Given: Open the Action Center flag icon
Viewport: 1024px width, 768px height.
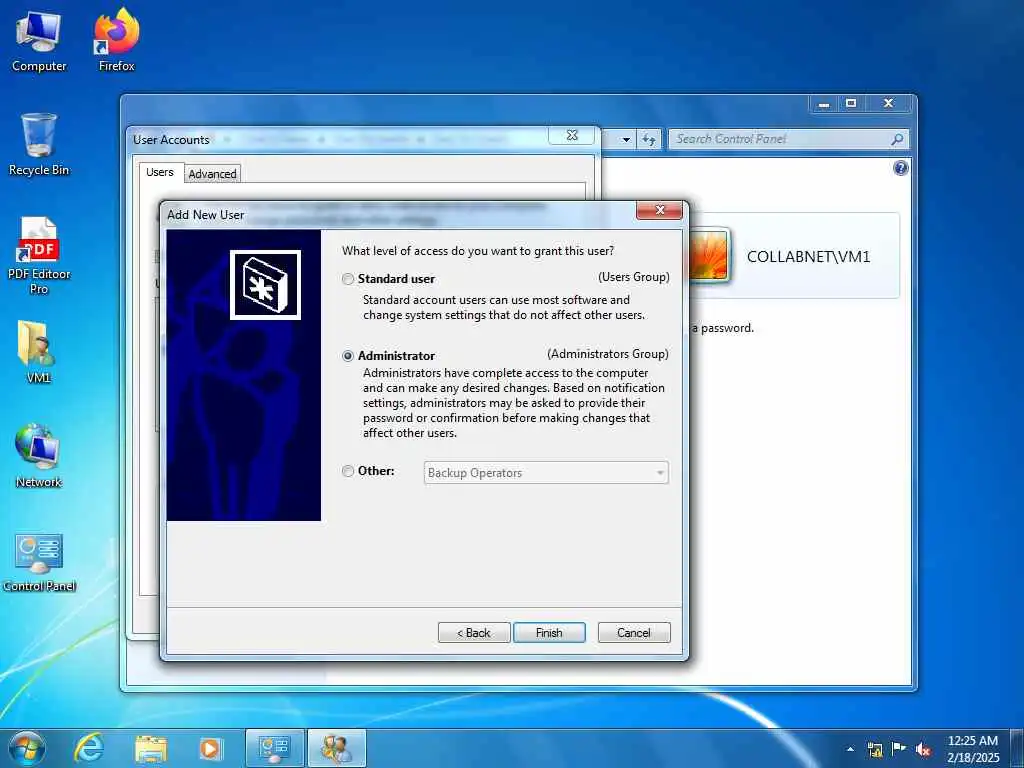Looking at the screenshot, I should click(899, 749).
